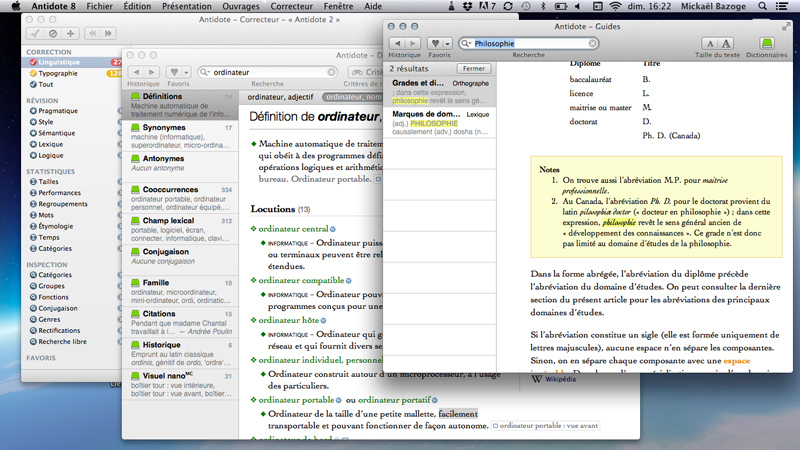800x450 pixels.
Task: Open the Favoris dropdown arrow in dictionary window
Action: [x=186, y=72]
